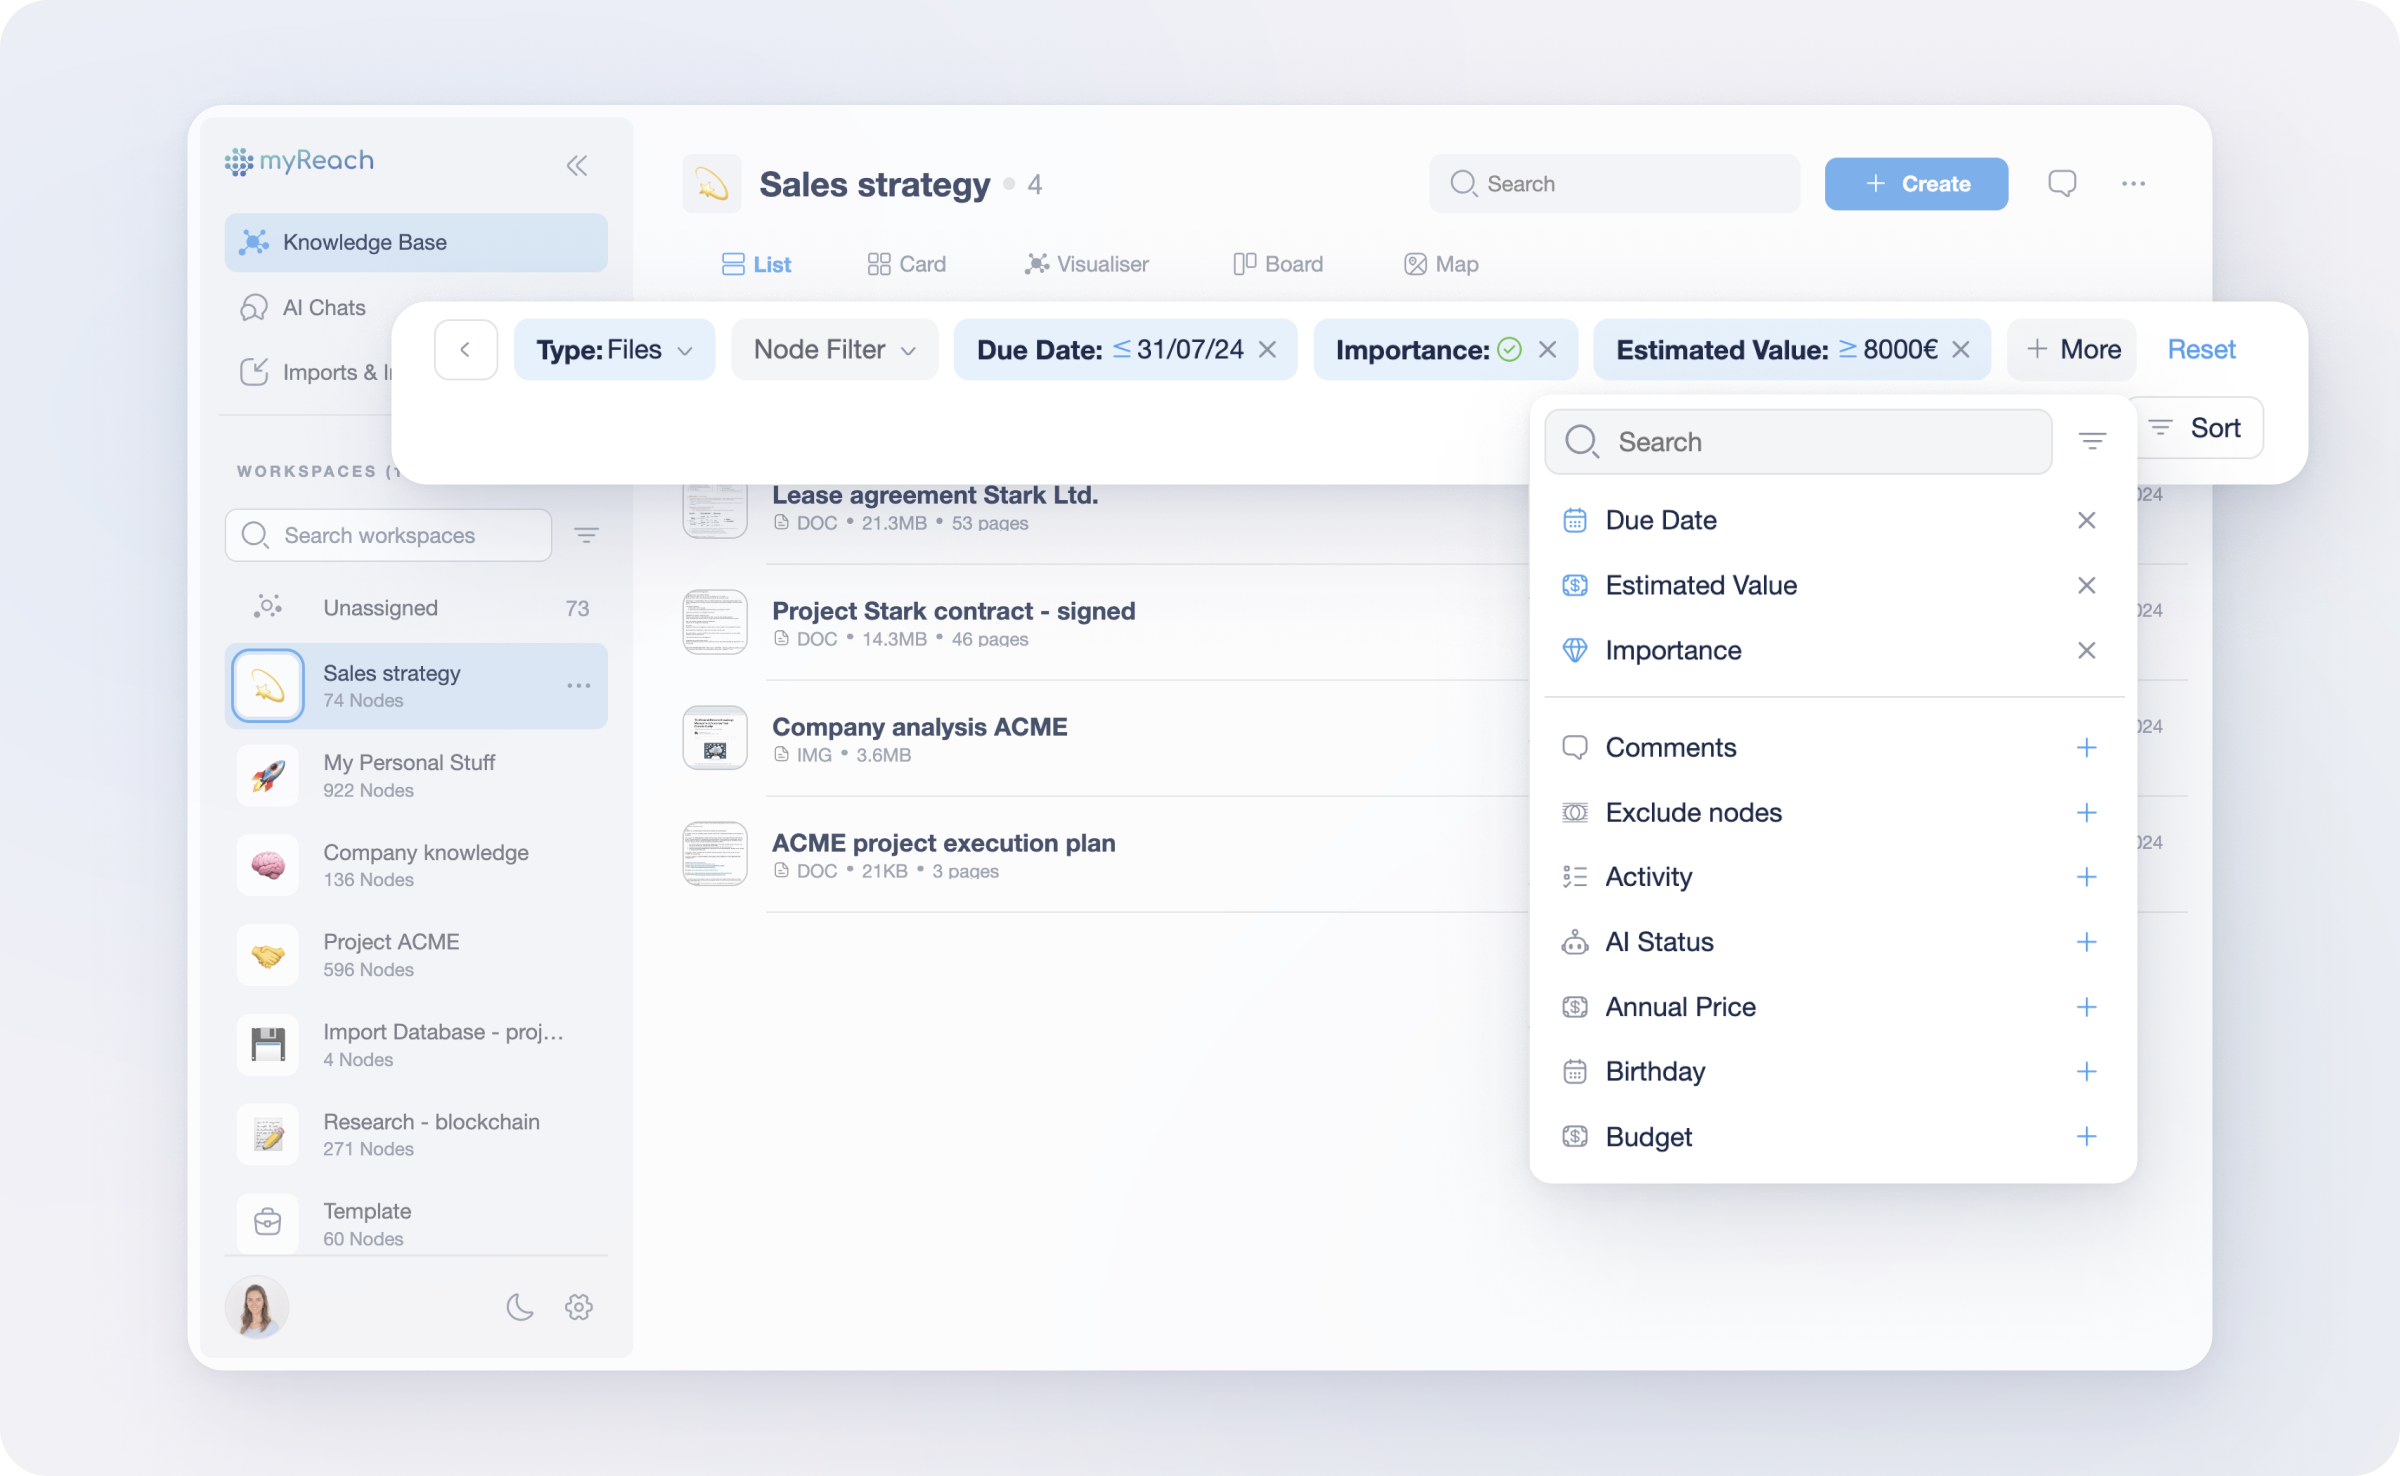Image resolution: width=2400 pixels, height=1476 pixels.
Task: Click the back arrow in filter bar
Action: [x=466, y=350]
